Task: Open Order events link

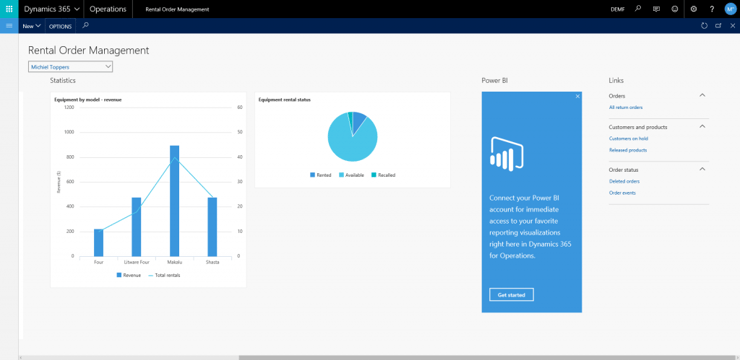Action: pyautogui.click(x=622, y=193)
